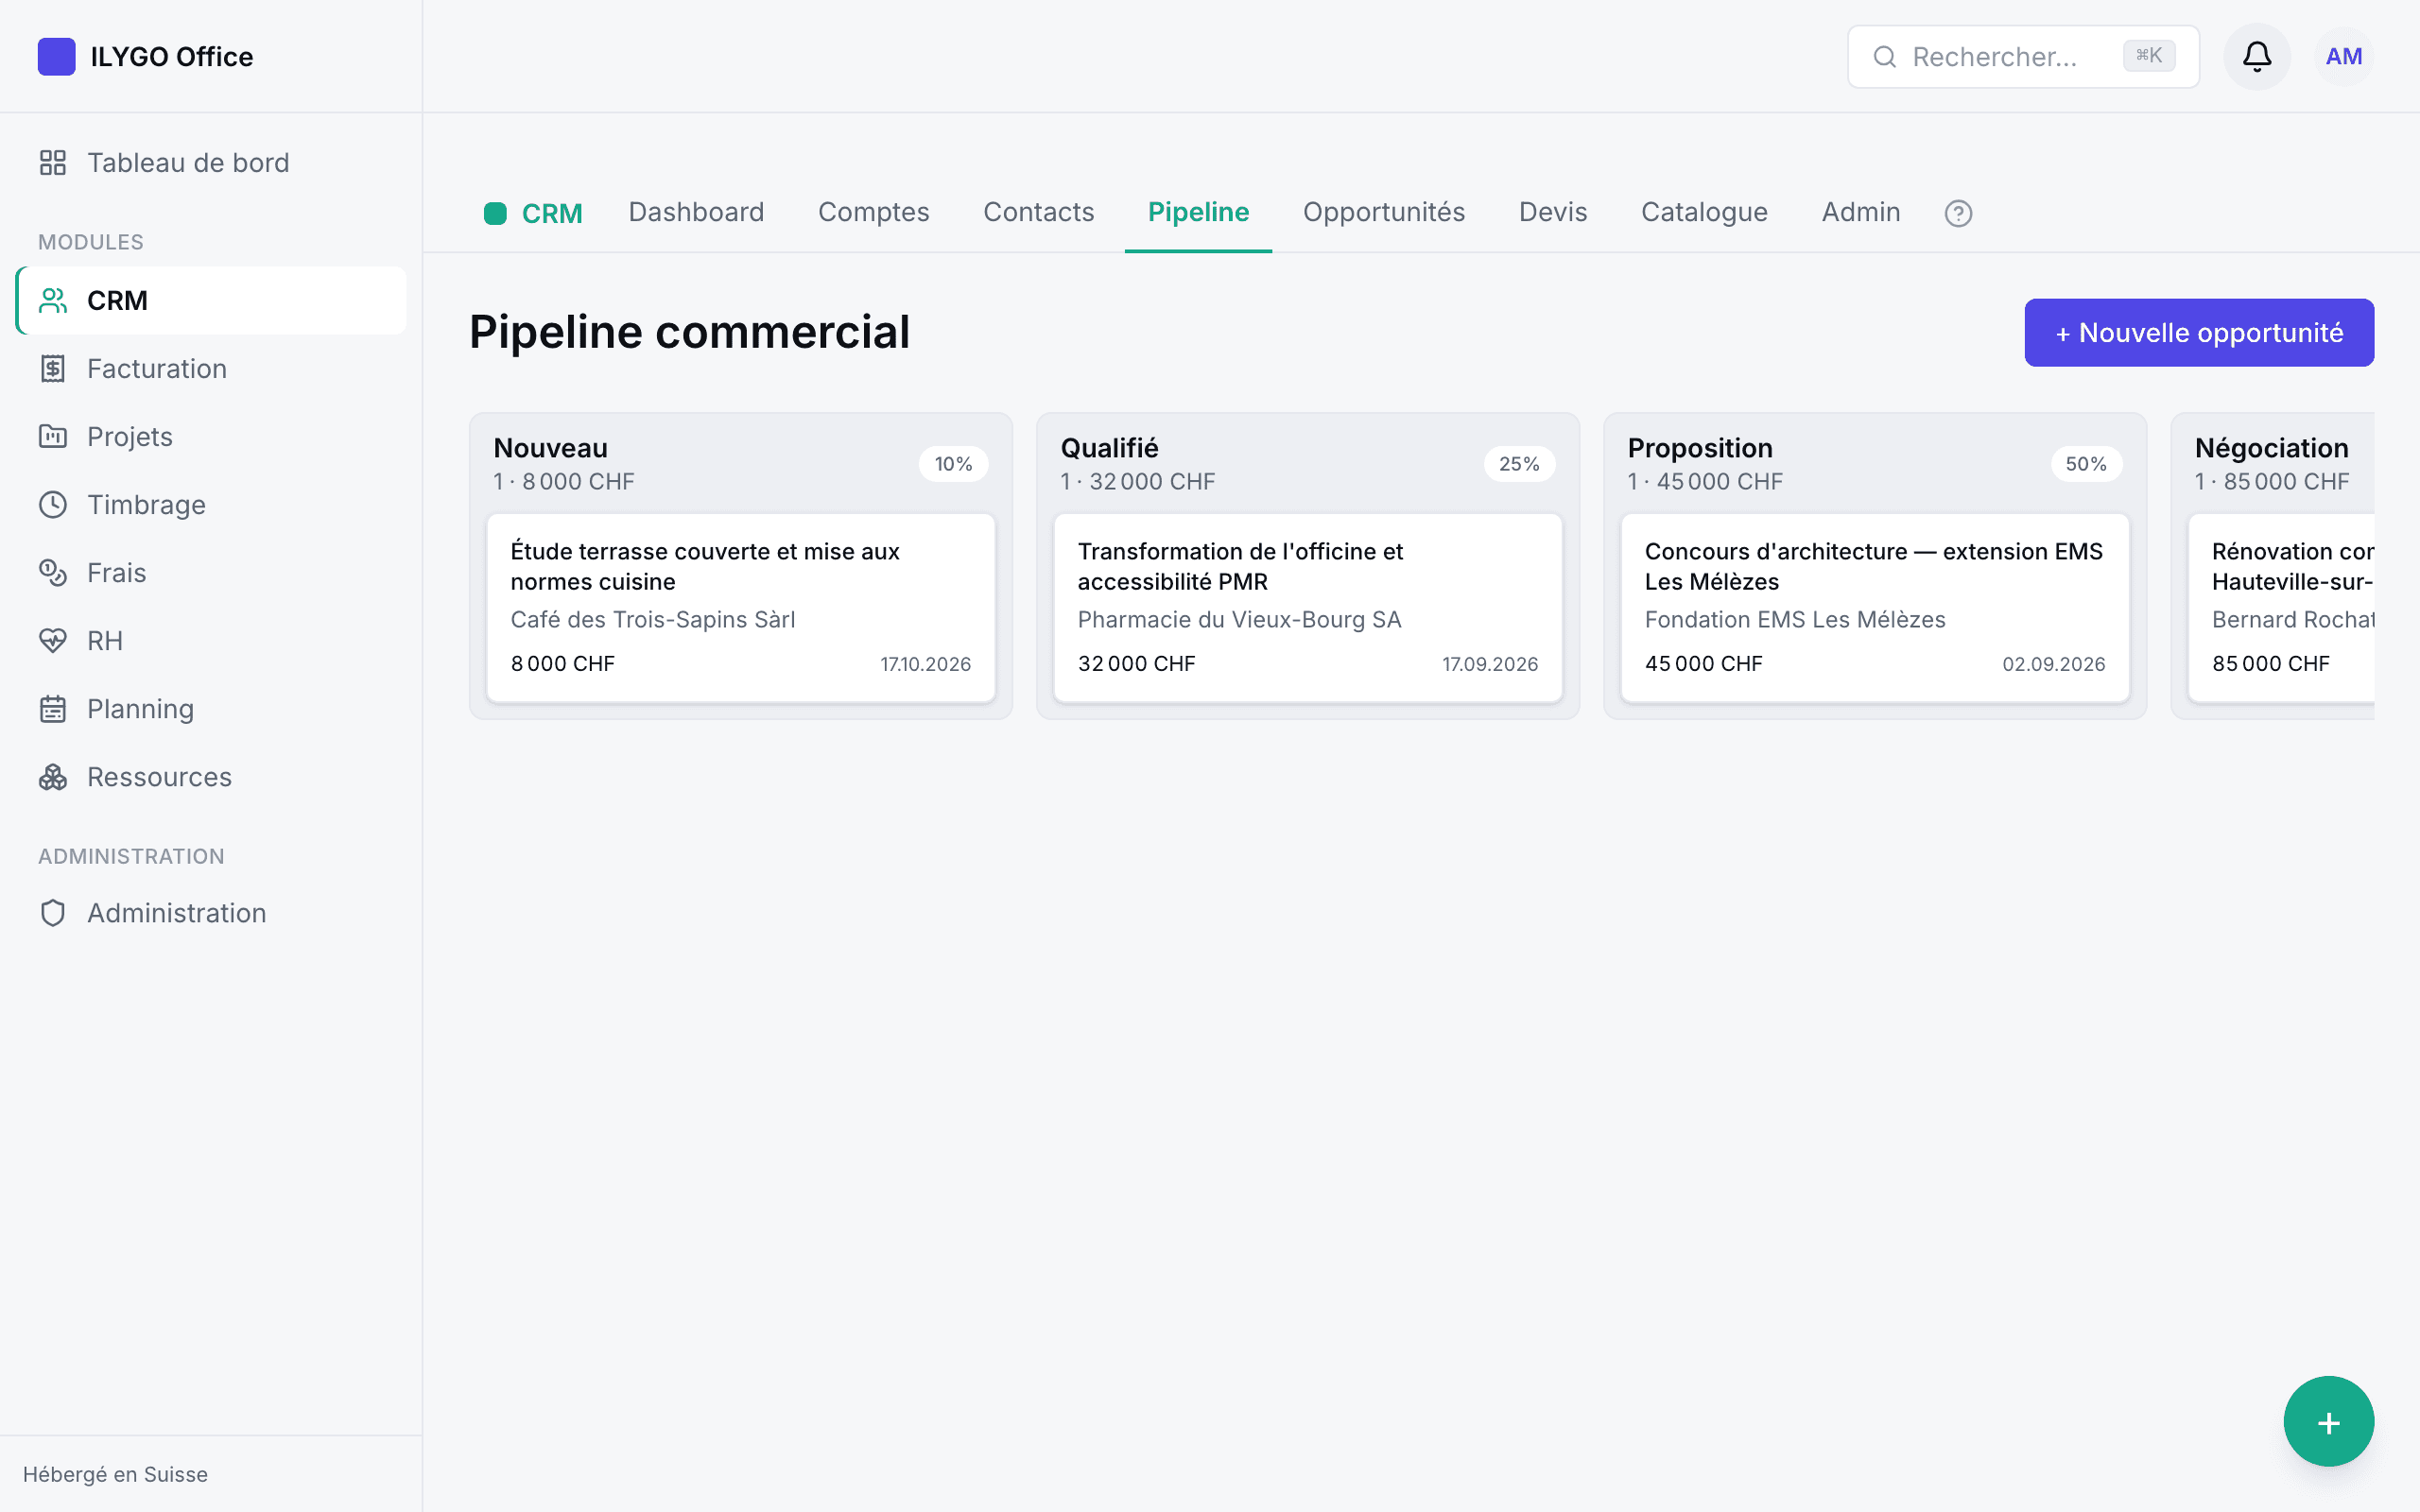
Task: Open Administration sidebar link
Action: tap(212, 912)
